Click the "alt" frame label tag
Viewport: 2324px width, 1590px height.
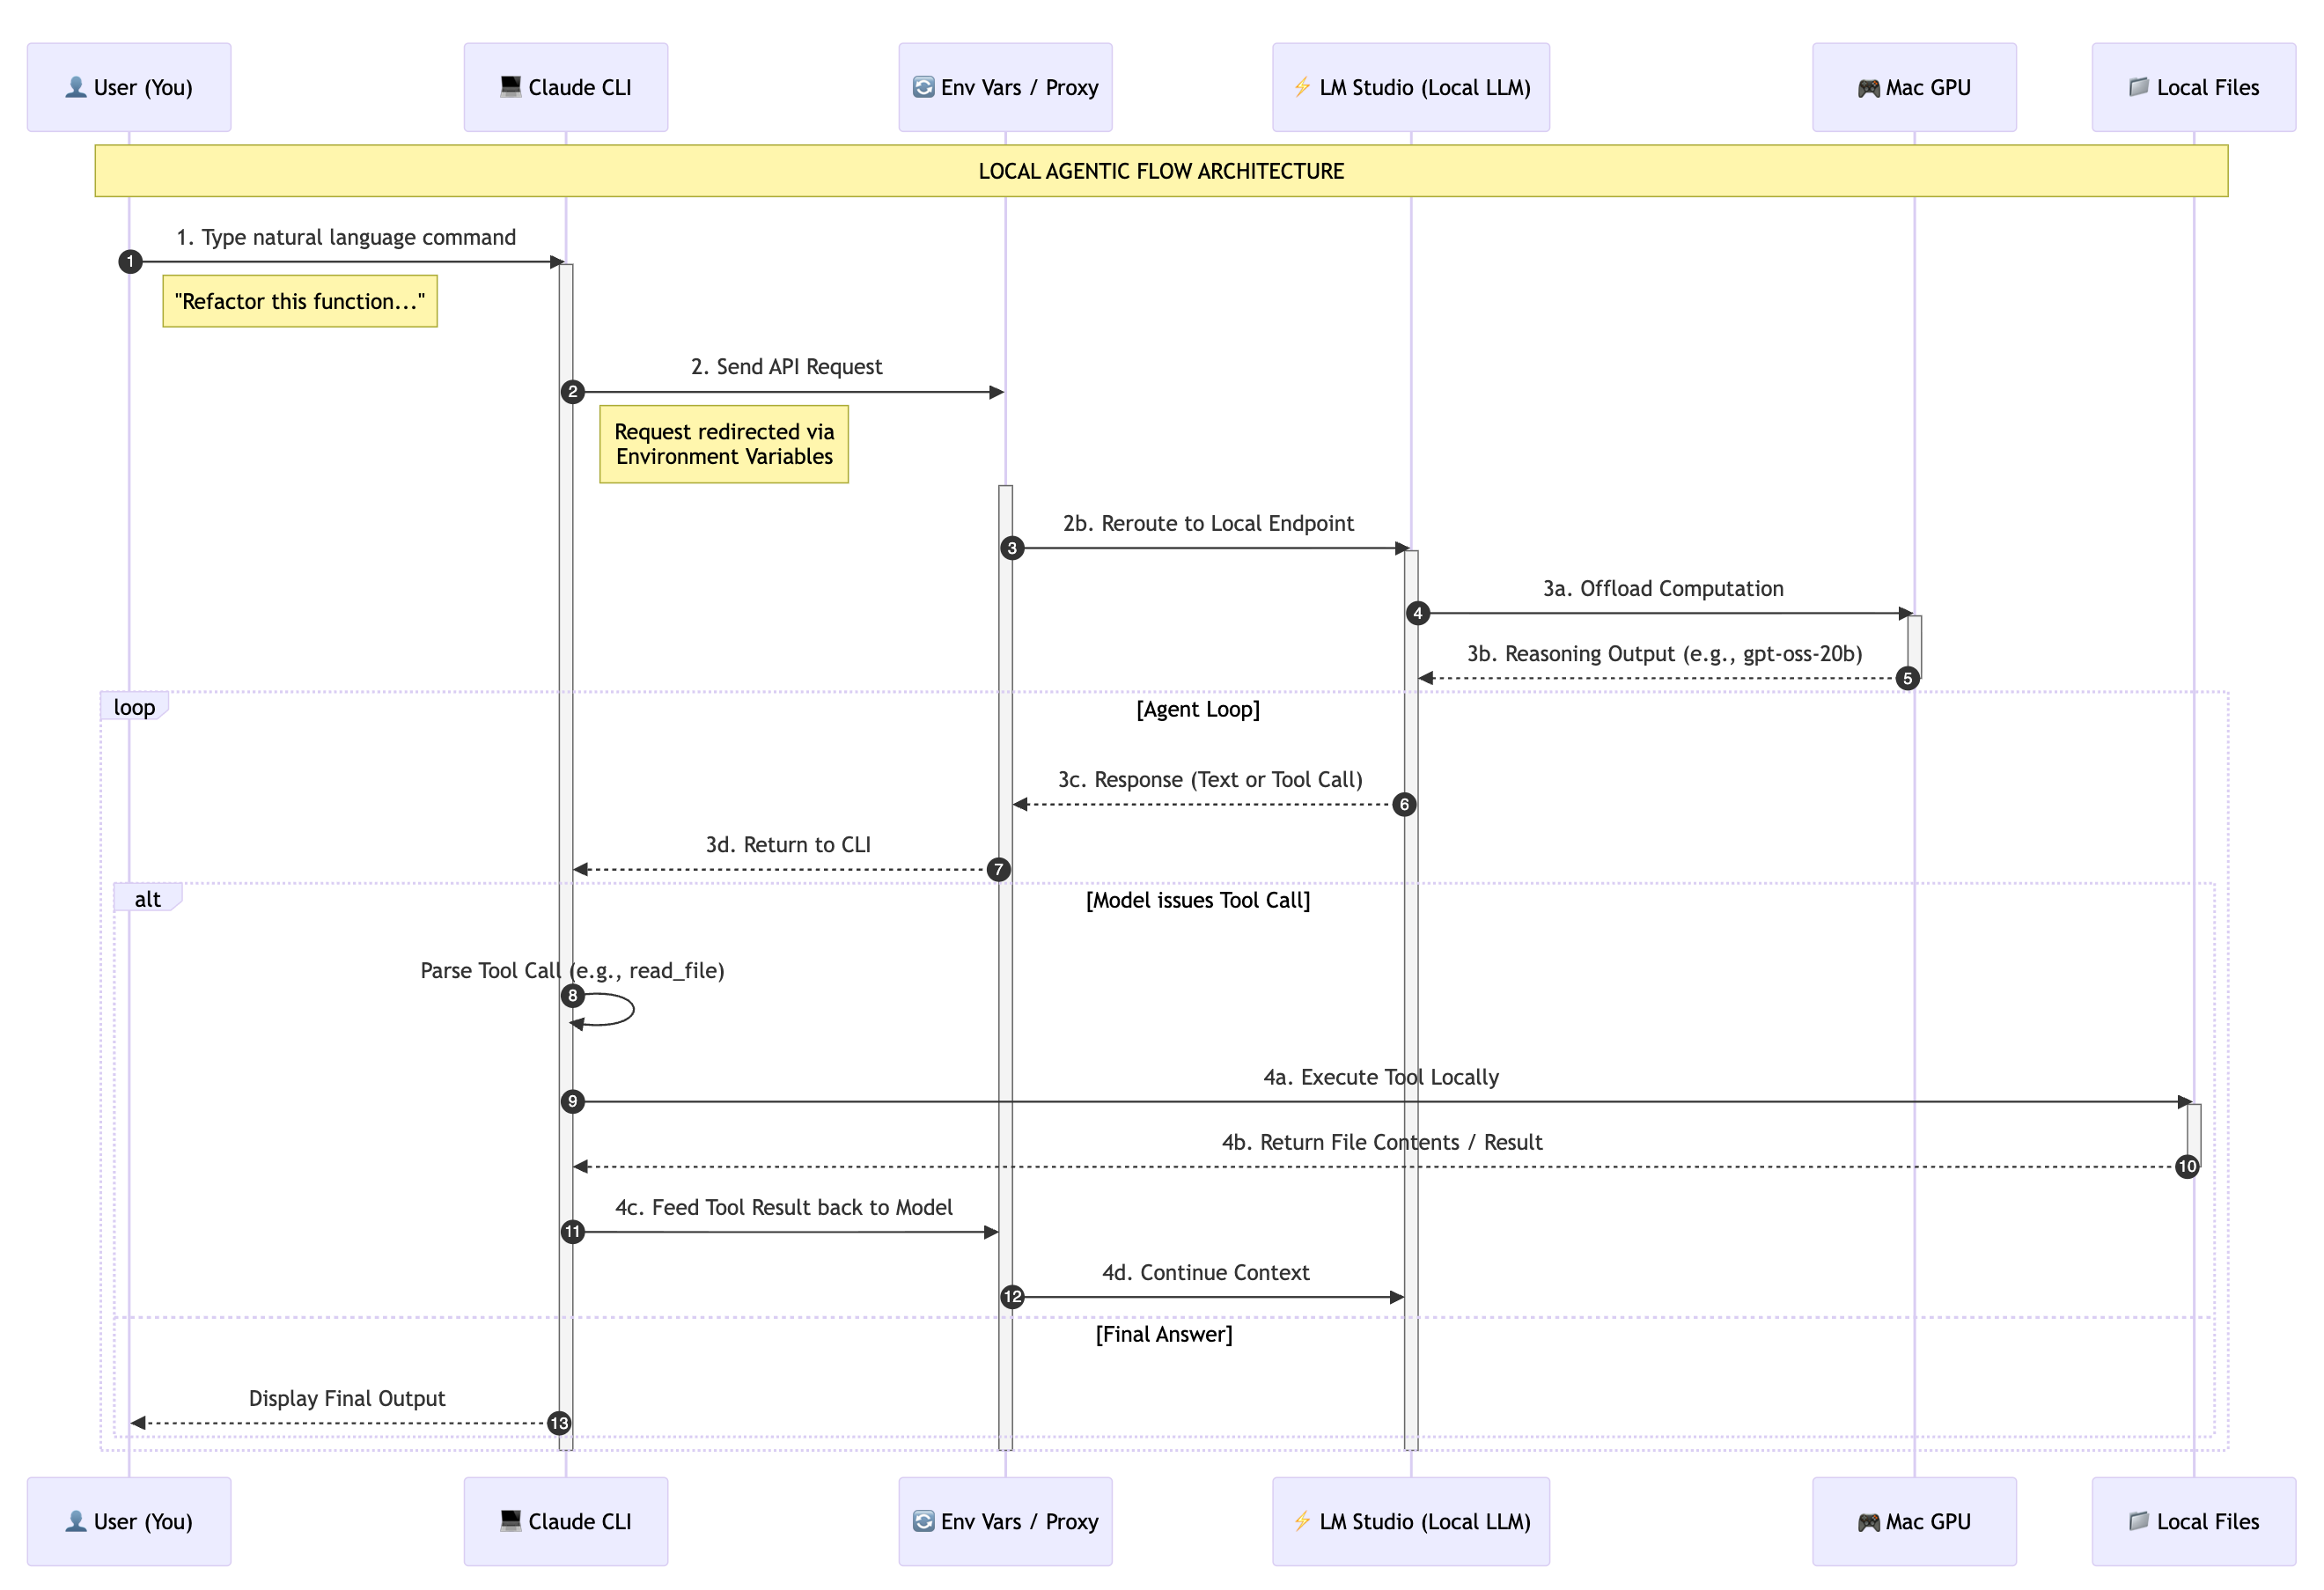[x=147, y=899]
